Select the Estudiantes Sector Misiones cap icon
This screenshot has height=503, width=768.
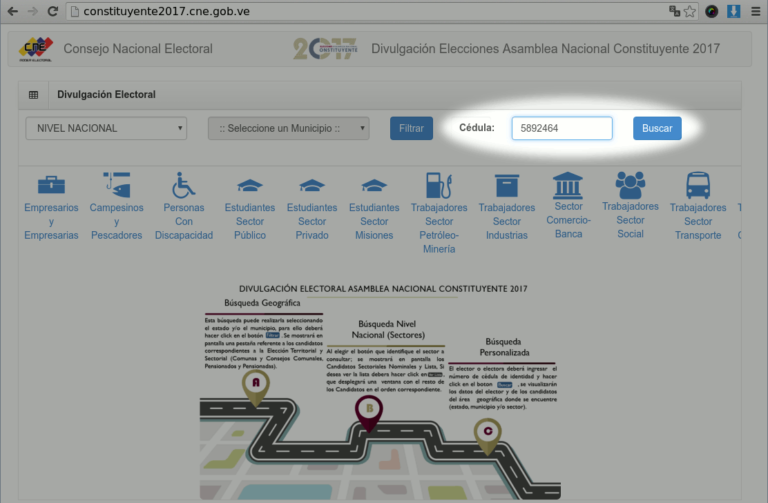pyautogui.click(x=374, y=185)
